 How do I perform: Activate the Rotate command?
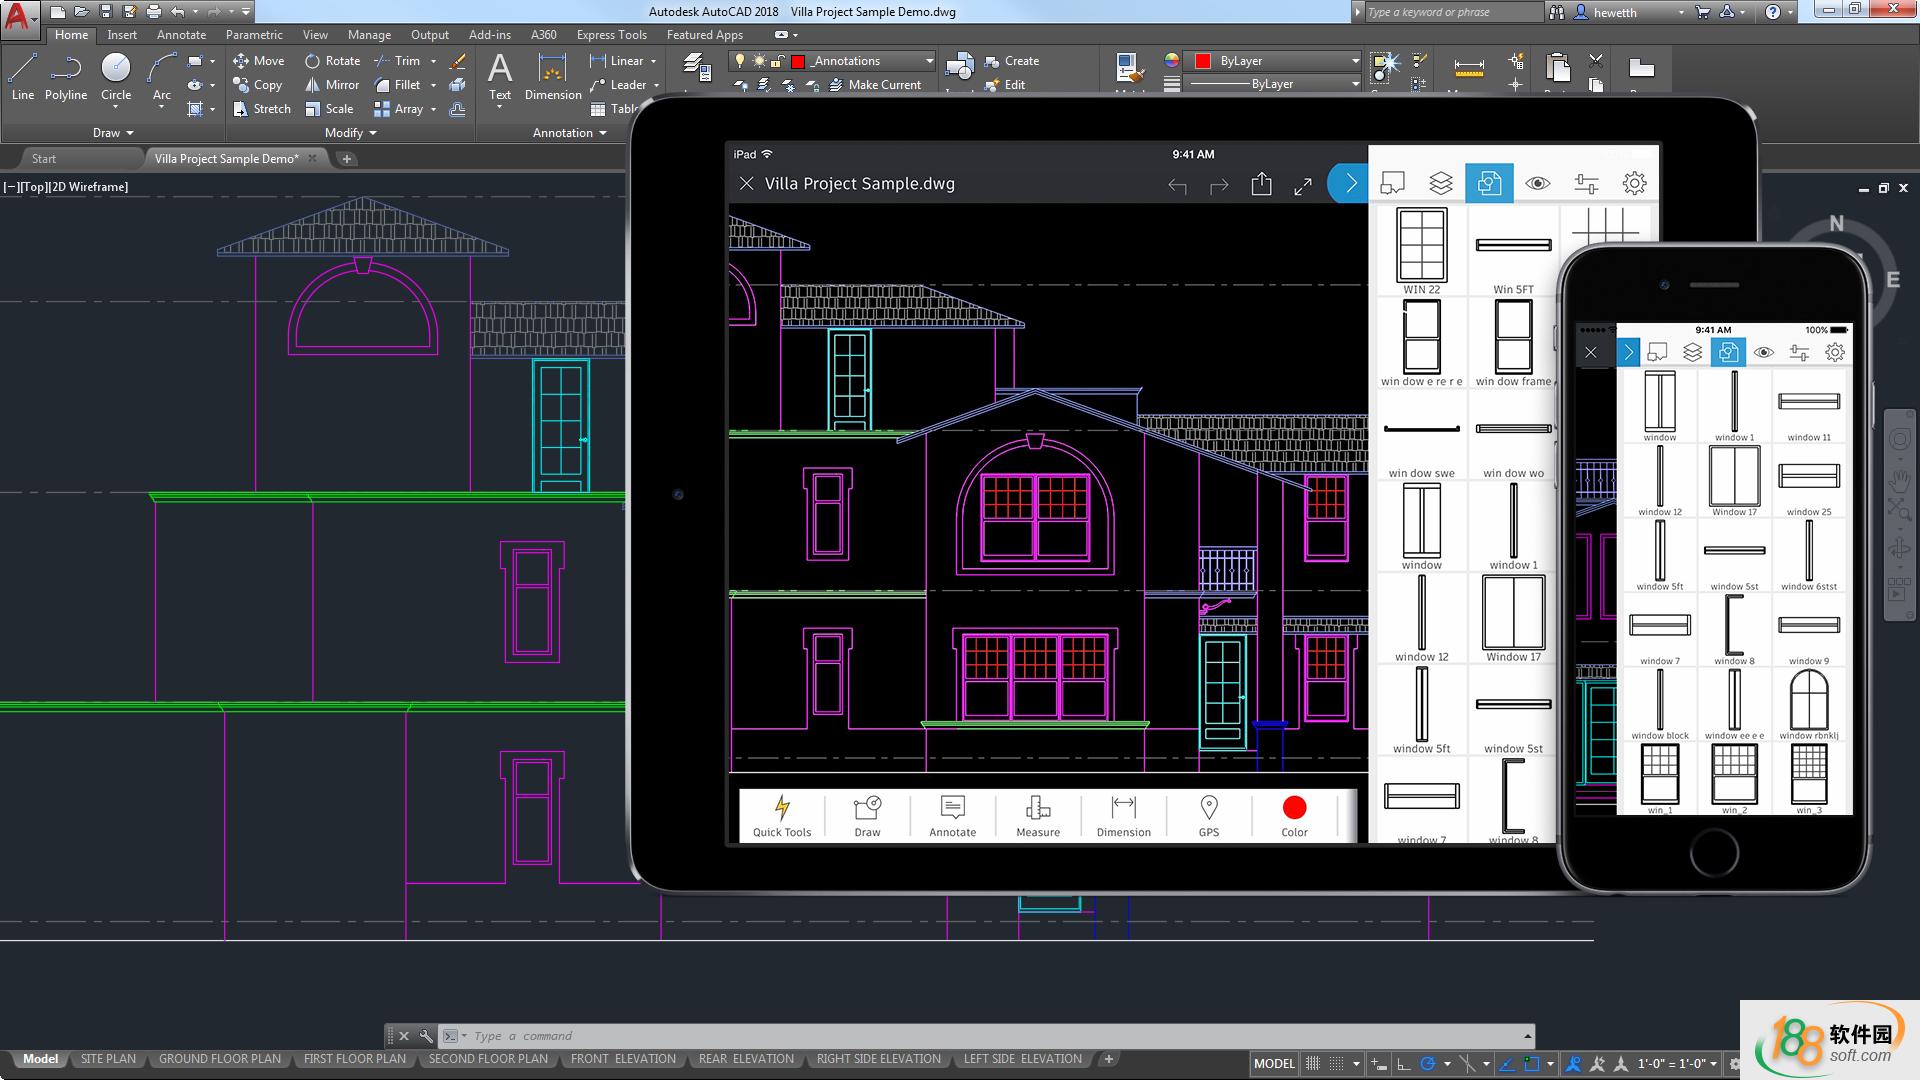(333, 61)
